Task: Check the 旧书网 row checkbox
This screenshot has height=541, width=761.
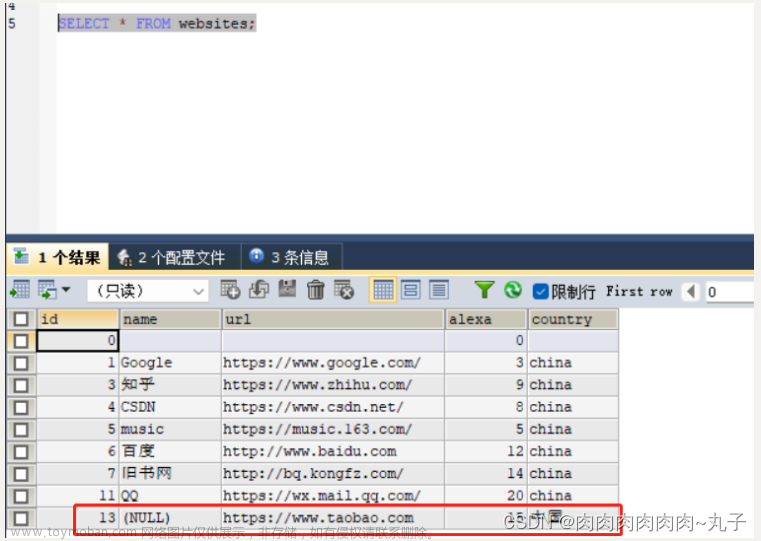Action: pyautogui.click(x=21, y=474)
